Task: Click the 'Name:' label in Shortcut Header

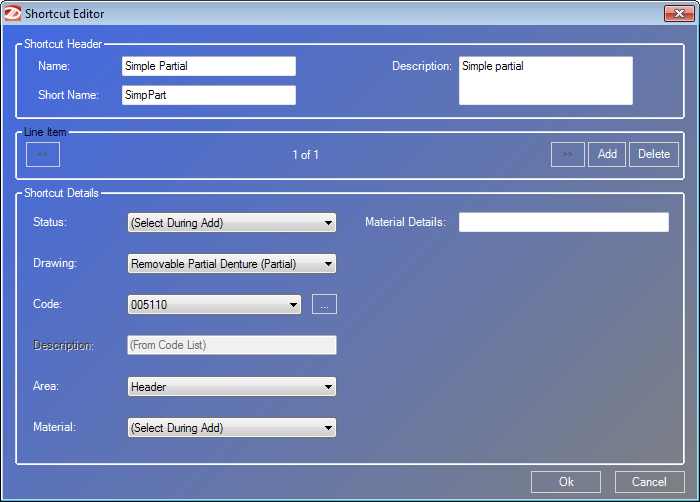Action: [54, 66]
